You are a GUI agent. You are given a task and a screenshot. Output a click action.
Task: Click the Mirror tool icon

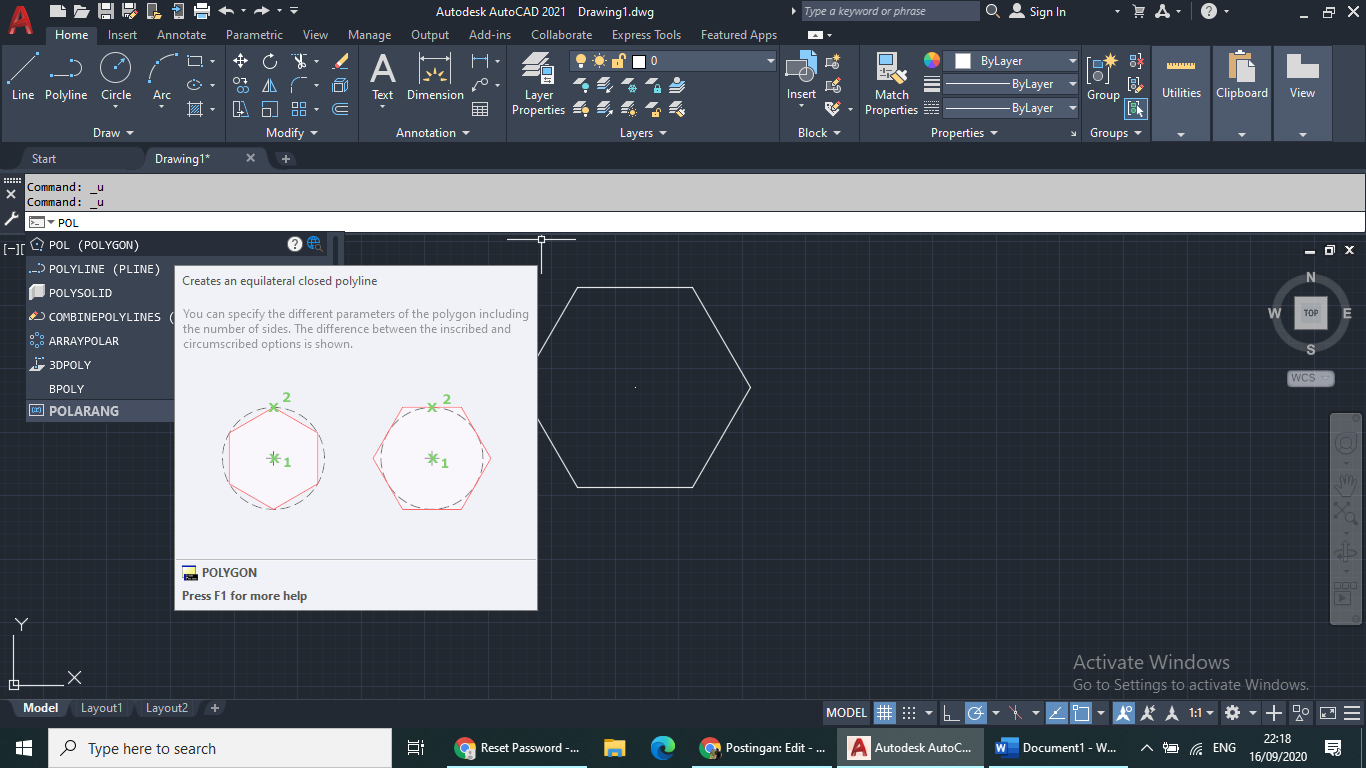[x=270, y=85]
